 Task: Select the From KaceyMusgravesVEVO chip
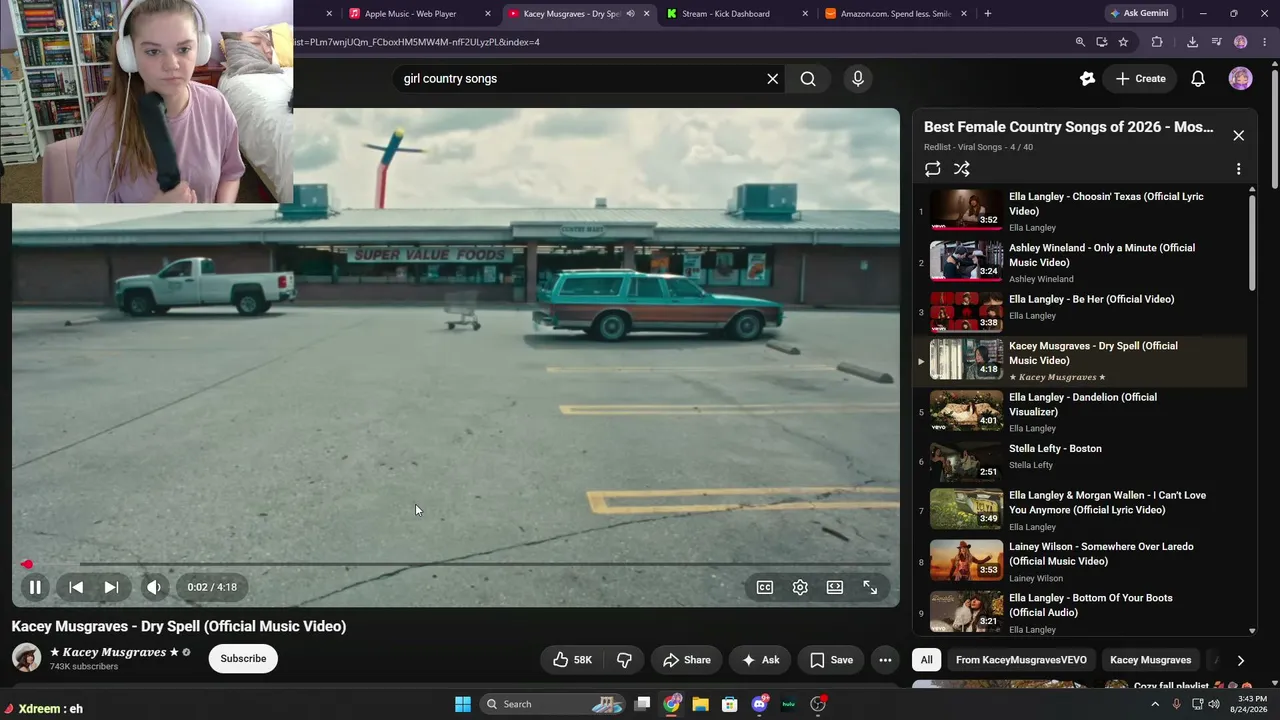point(1021,660)
